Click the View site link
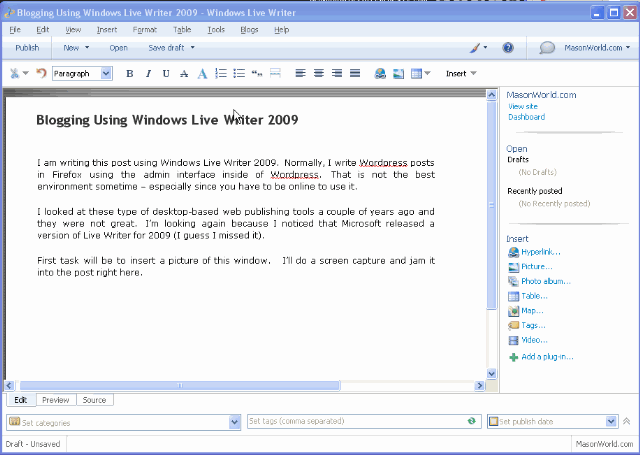640x455 pixels. (x=523, y=107)
